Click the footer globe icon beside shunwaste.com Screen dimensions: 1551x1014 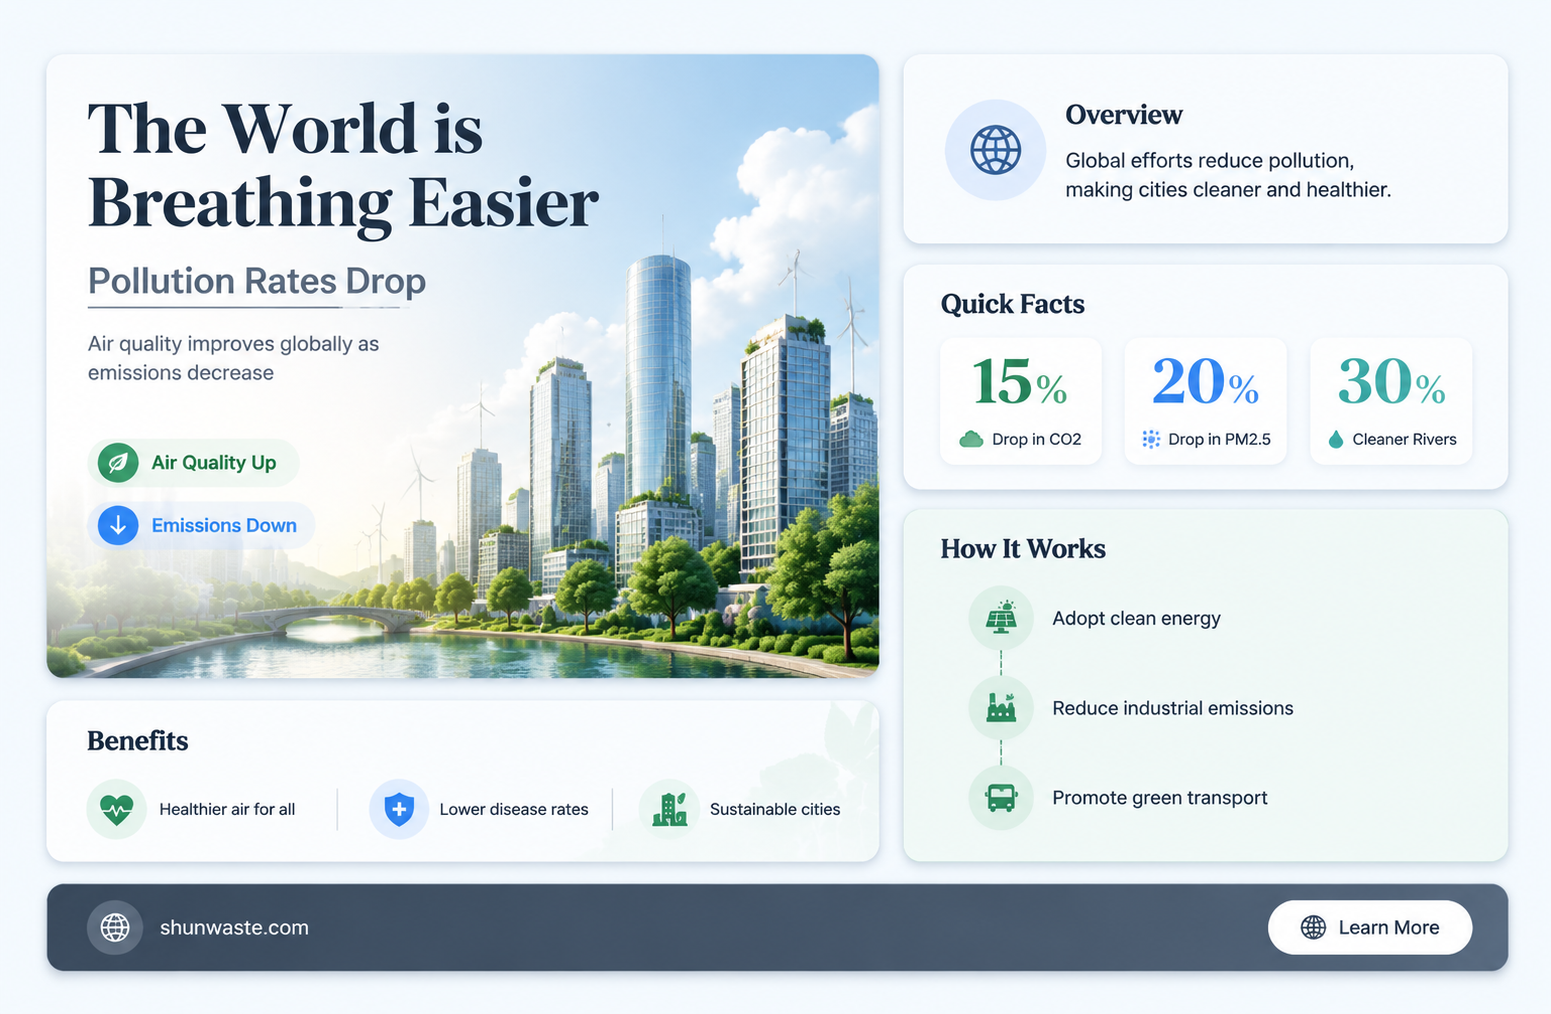click(115, 927)
